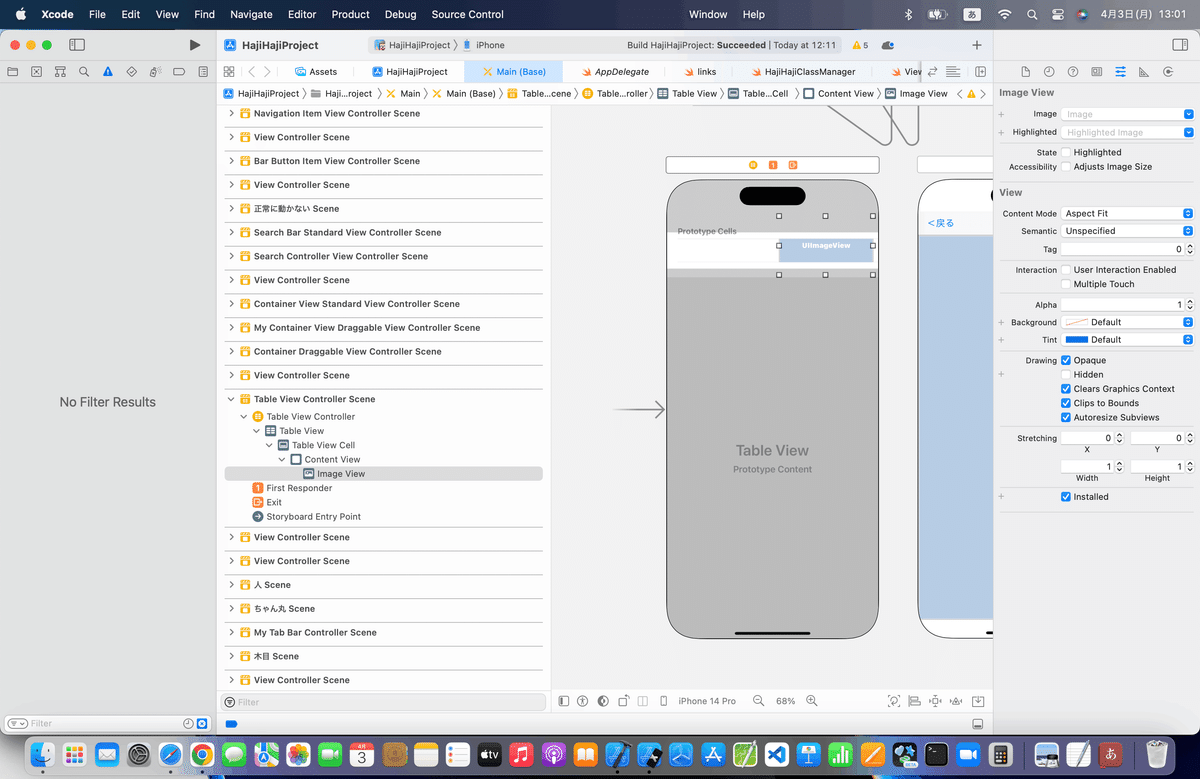Image resolution: width=1200 pixels, height=779 pixels.
Task: Open related items grid icon
Action: point(229,72)
